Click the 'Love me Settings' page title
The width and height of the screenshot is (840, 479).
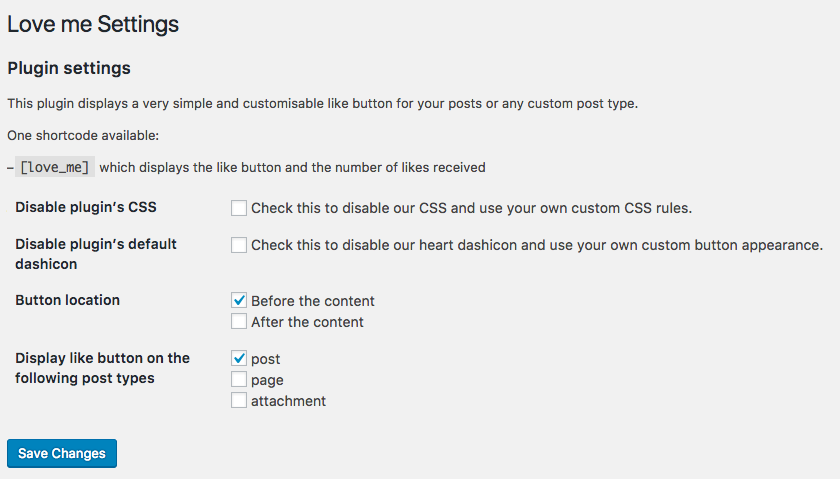[x=93, y=24]
